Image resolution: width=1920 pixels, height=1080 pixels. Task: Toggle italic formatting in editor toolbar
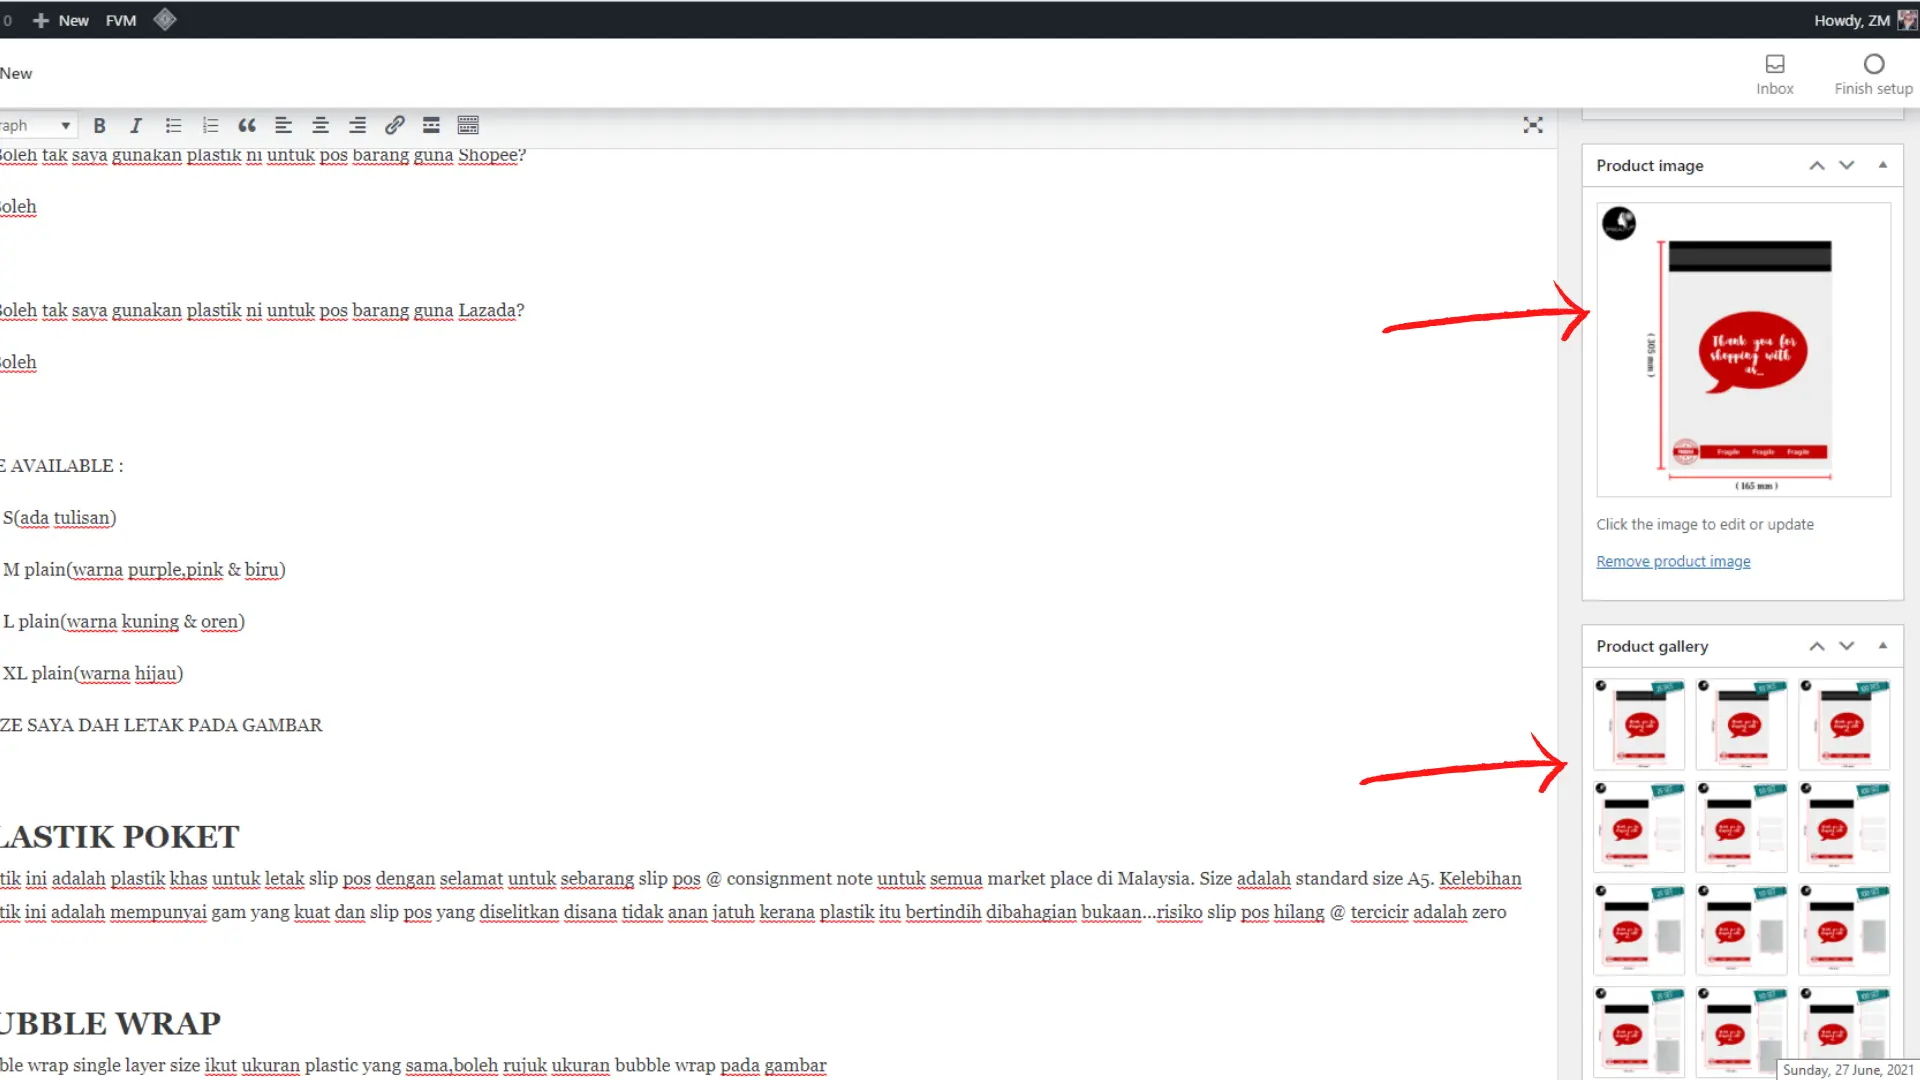pos(136,125)
